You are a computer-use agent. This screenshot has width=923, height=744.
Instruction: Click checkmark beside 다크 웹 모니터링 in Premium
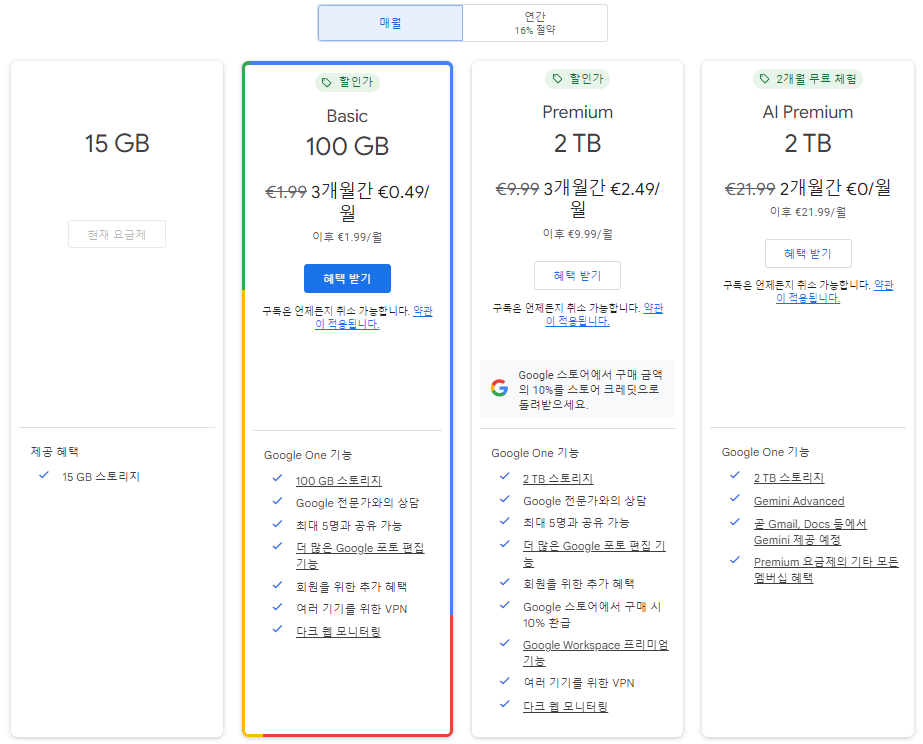(504, 704)
